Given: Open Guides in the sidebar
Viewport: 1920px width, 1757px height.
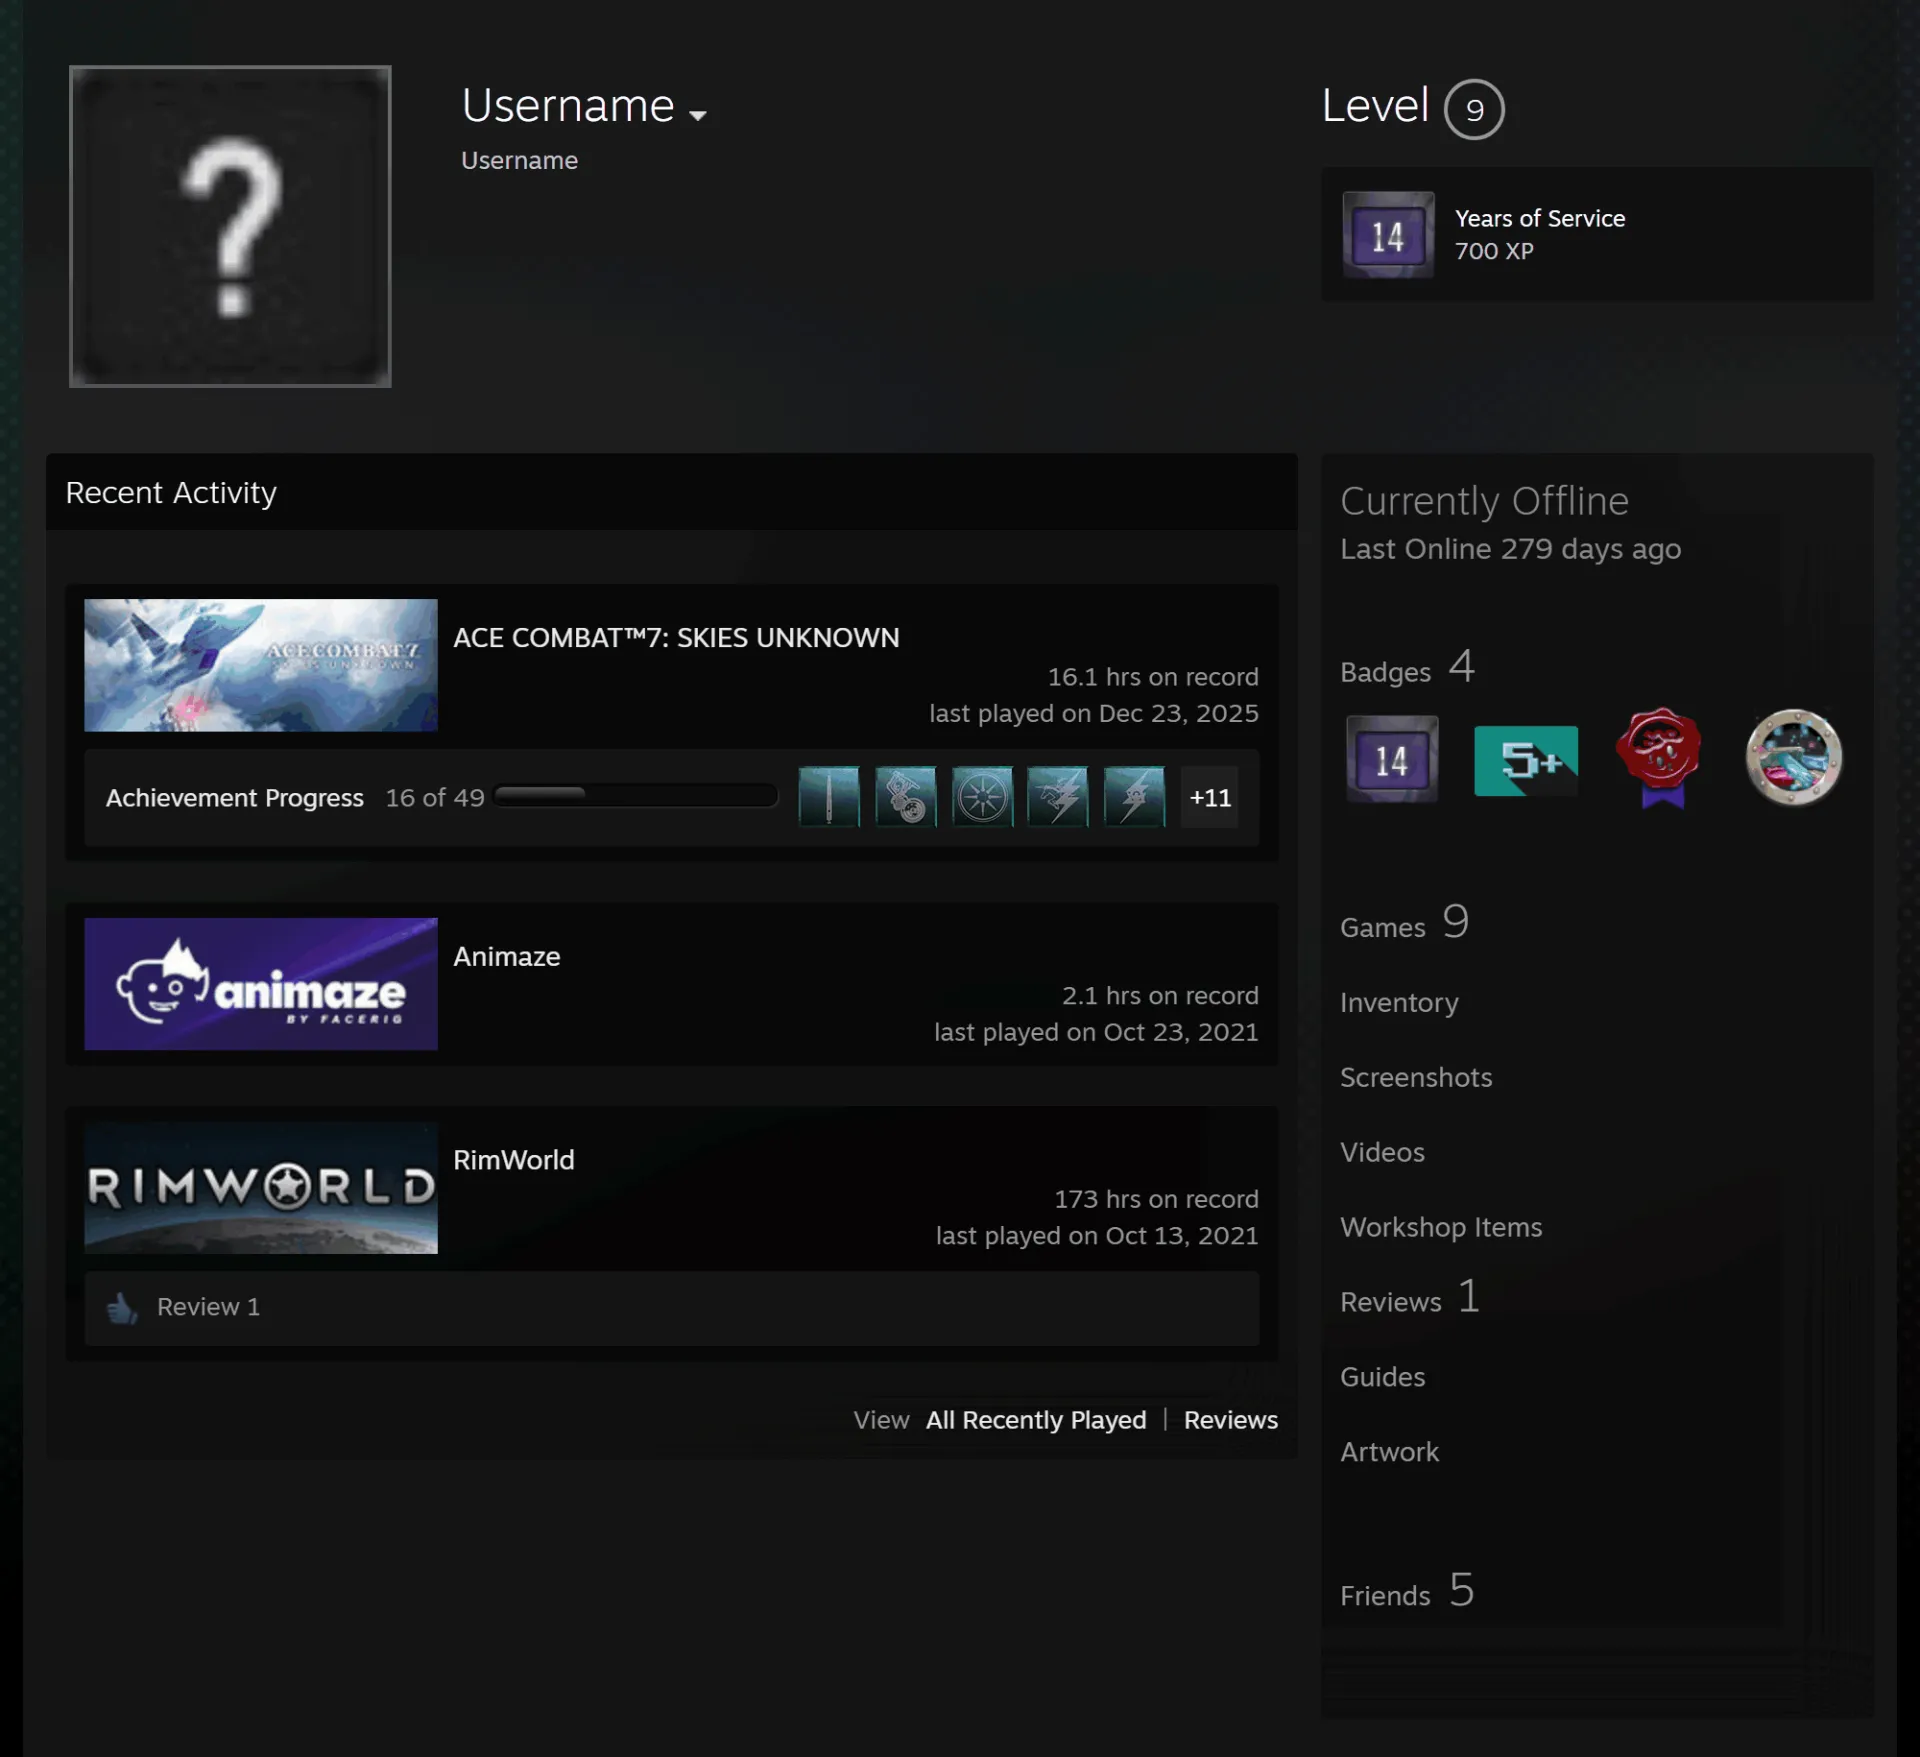Looking at the screenshot, I should [x=1382, y=1377].
